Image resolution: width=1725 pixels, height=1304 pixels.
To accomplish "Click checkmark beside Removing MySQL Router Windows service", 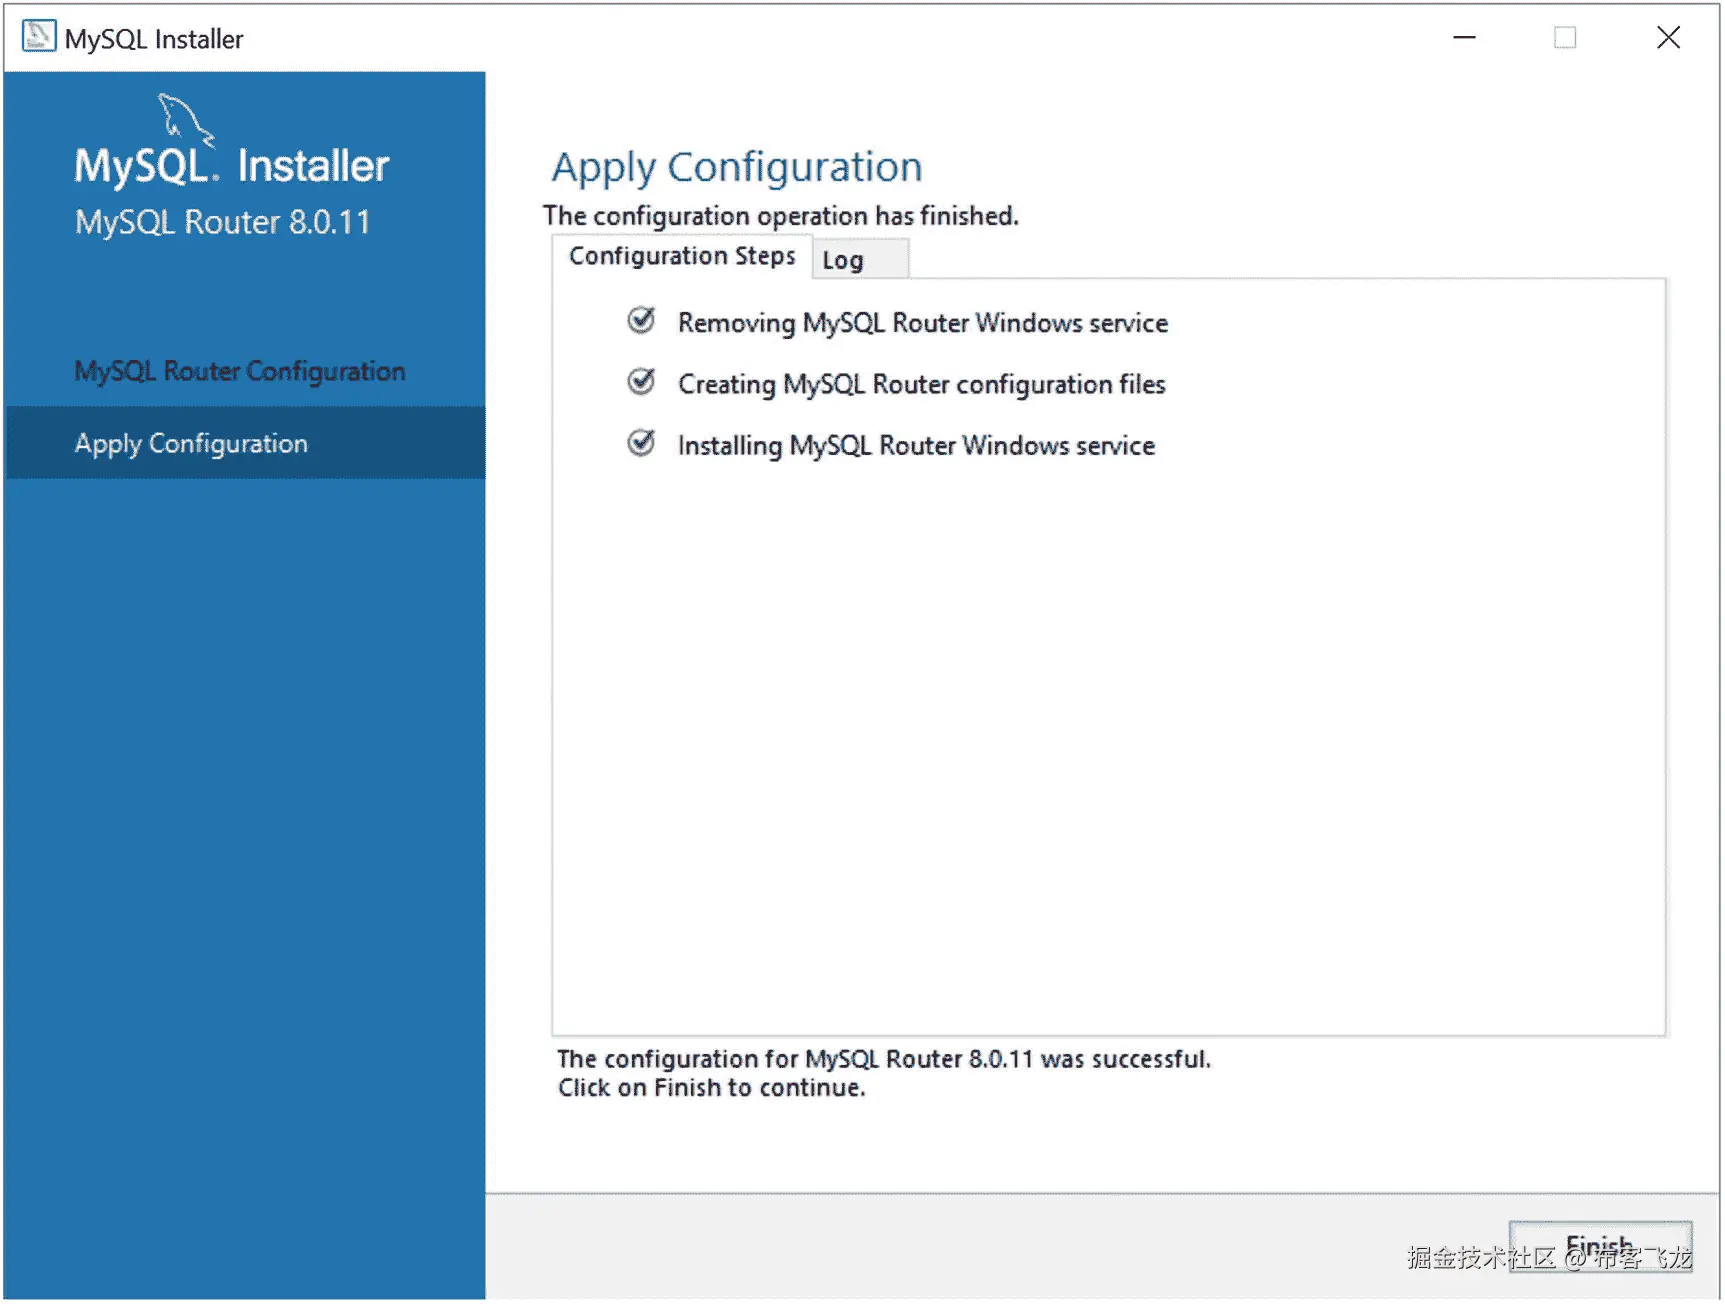I will [641, 321].
